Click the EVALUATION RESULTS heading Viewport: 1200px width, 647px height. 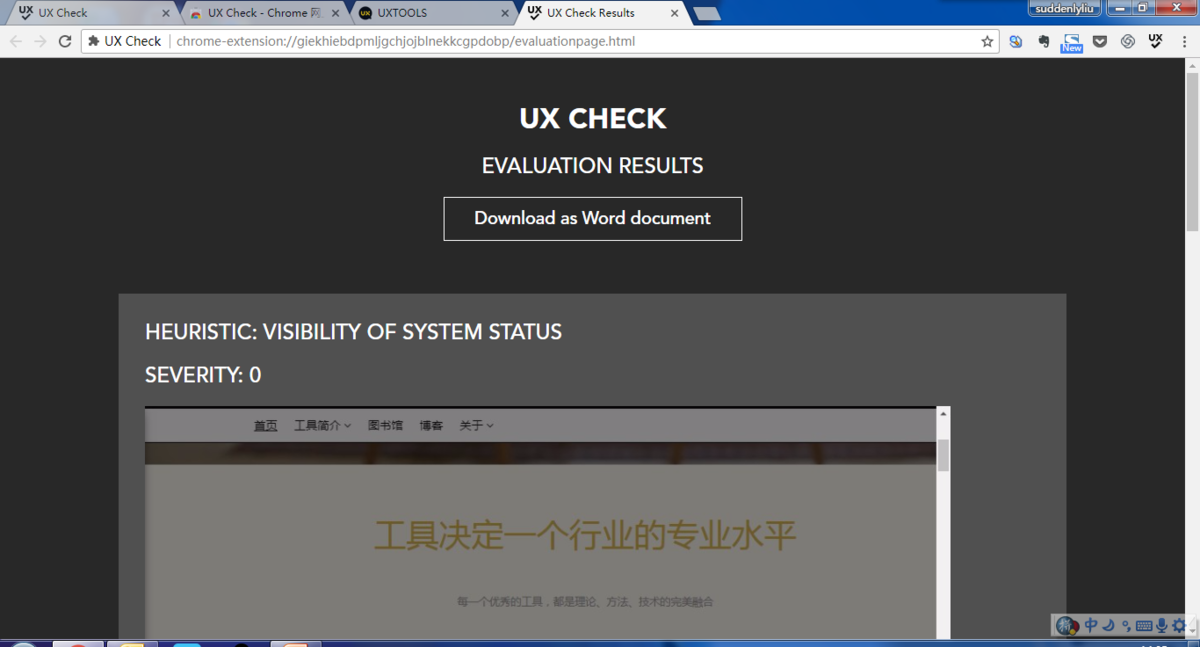point(592,166)
